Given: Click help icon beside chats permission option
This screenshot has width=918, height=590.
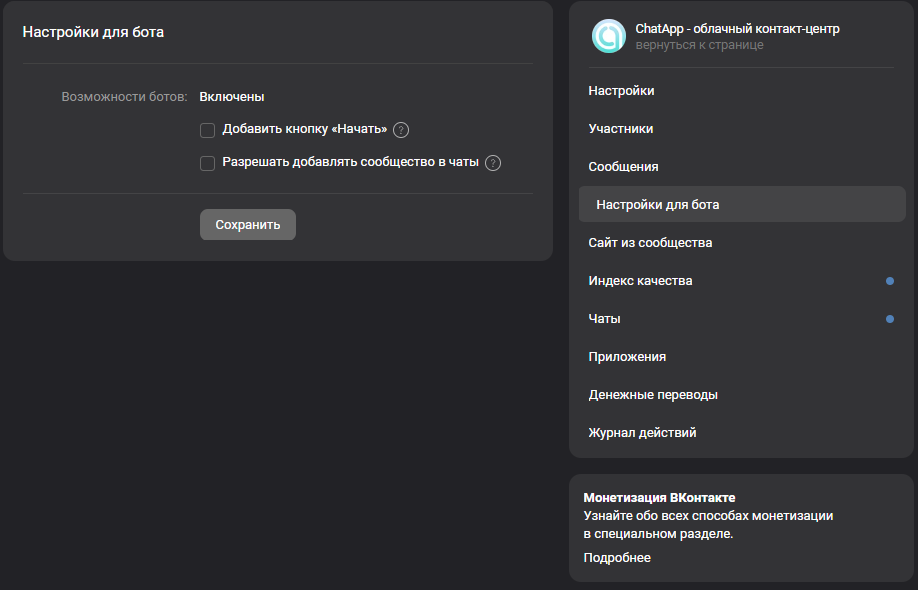Looking at the screenshot, I should coord(493,163).
